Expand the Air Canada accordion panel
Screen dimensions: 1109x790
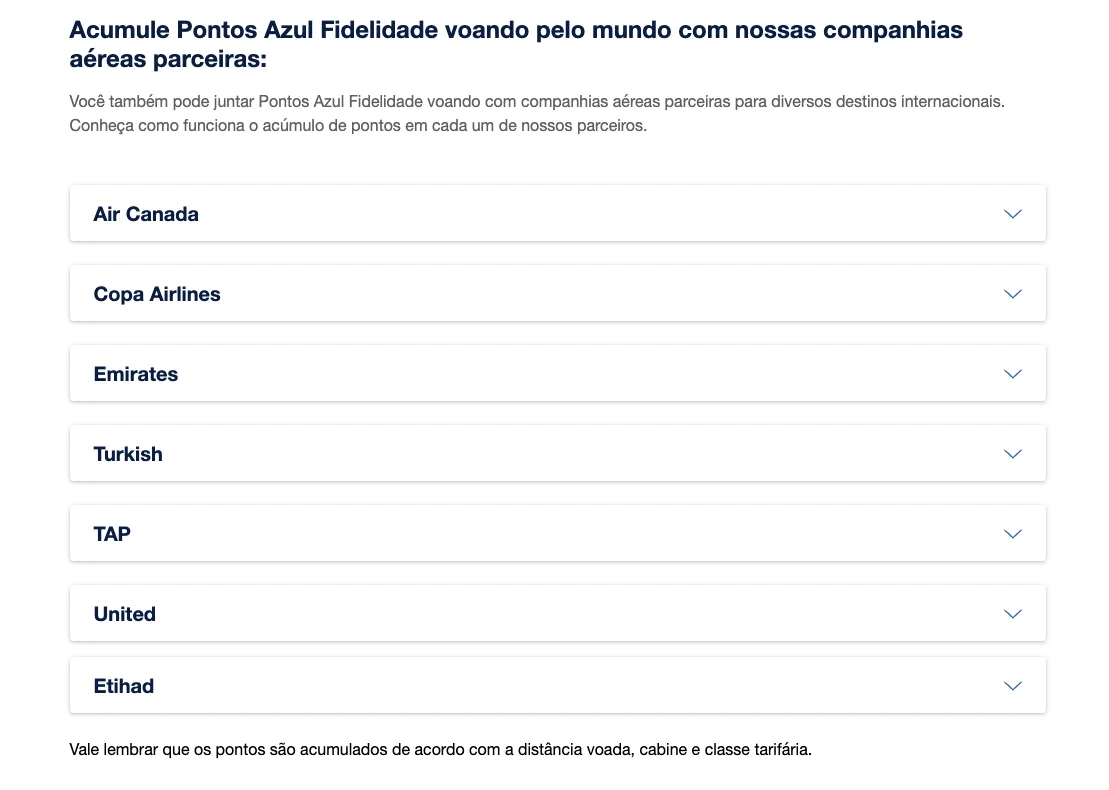click(557, 213)
